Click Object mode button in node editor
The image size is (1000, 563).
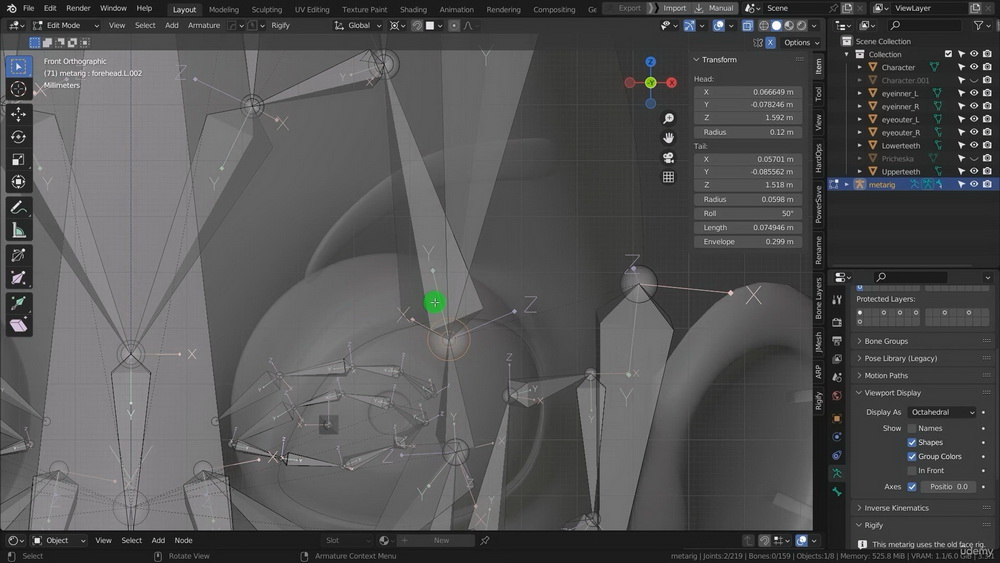tap(59, 540)
